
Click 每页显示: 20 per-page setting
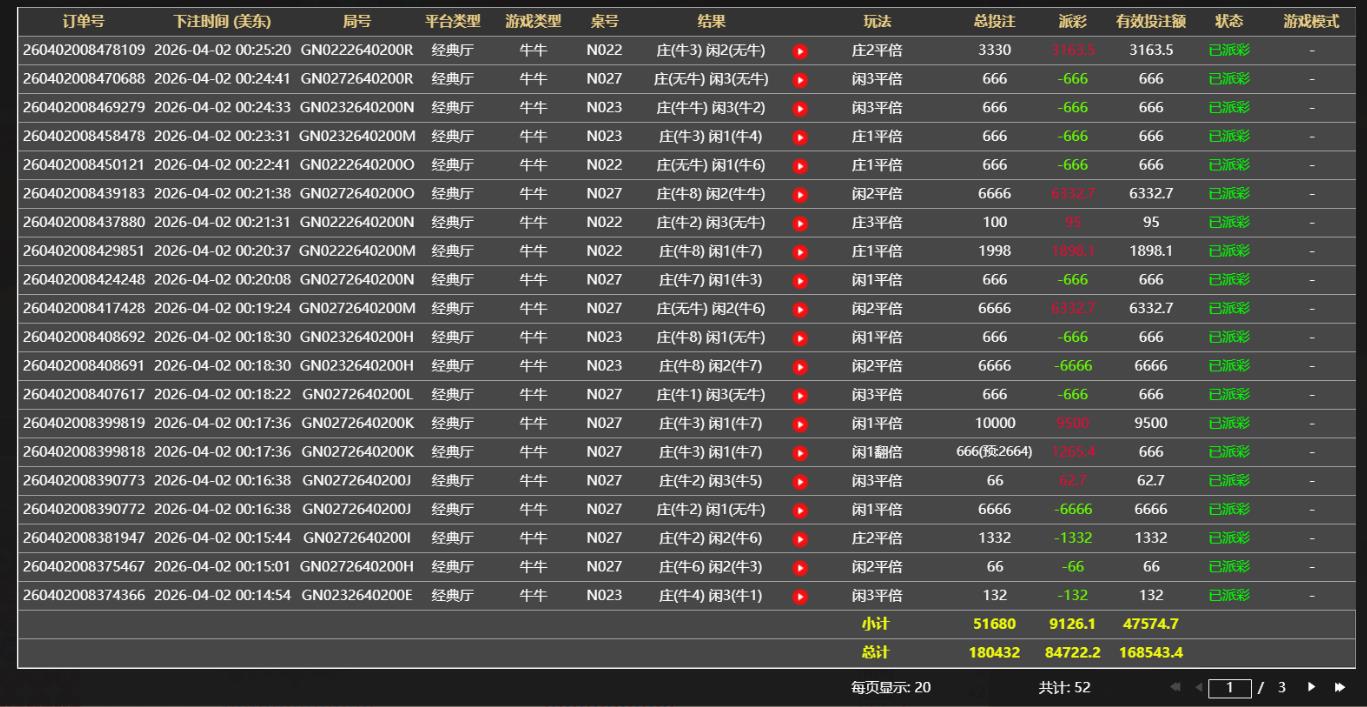click(890, 688)
